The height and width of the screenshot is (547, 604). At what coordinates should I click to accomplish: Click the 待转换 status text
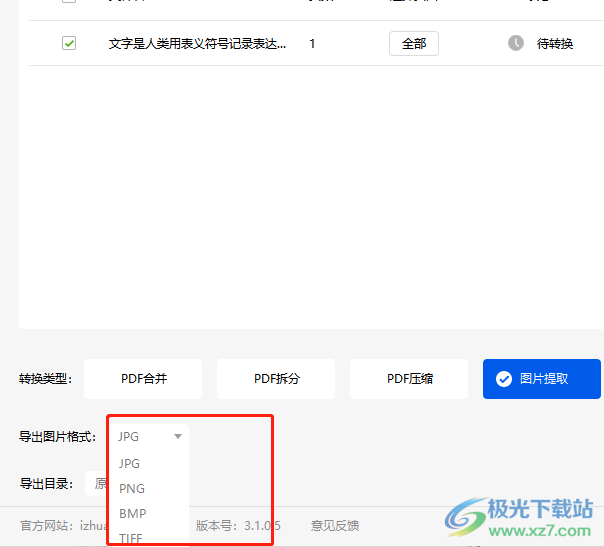(x=555, y=44)
